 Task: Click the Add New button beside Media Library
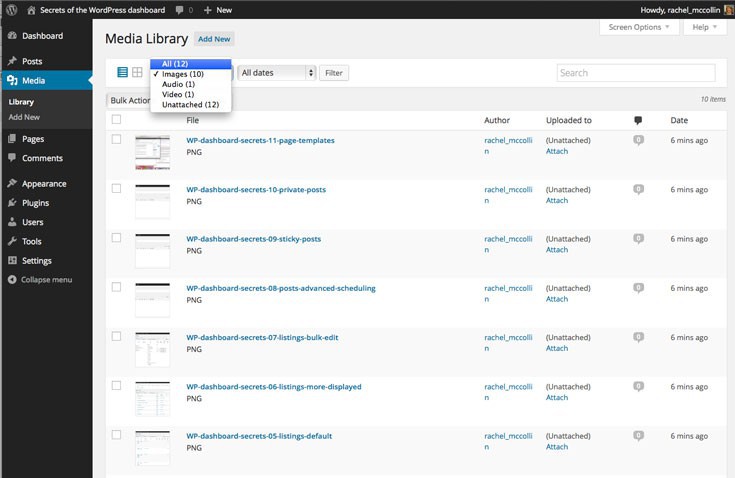coord(214,39)
